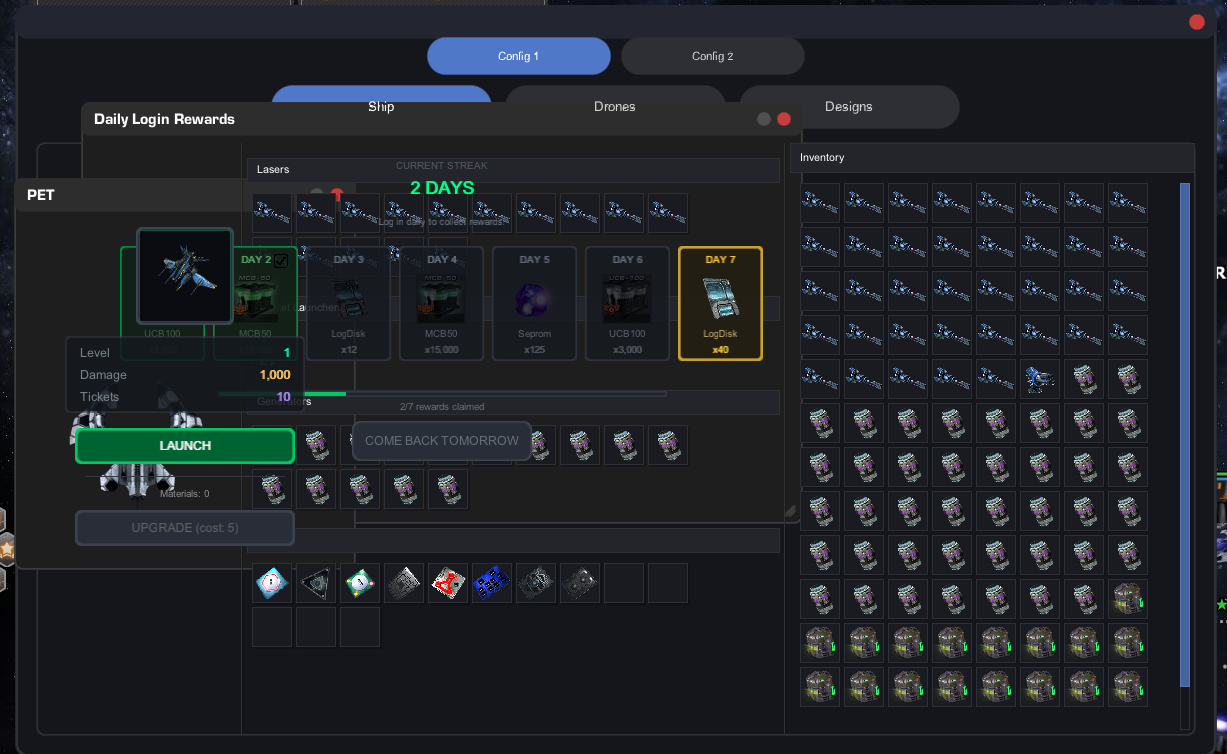The width and height of the screenshot is (1227, 754).
Task: Click the Inventory vertical scrollbar
Action: pyautogui.click(x=1186, y=435)
